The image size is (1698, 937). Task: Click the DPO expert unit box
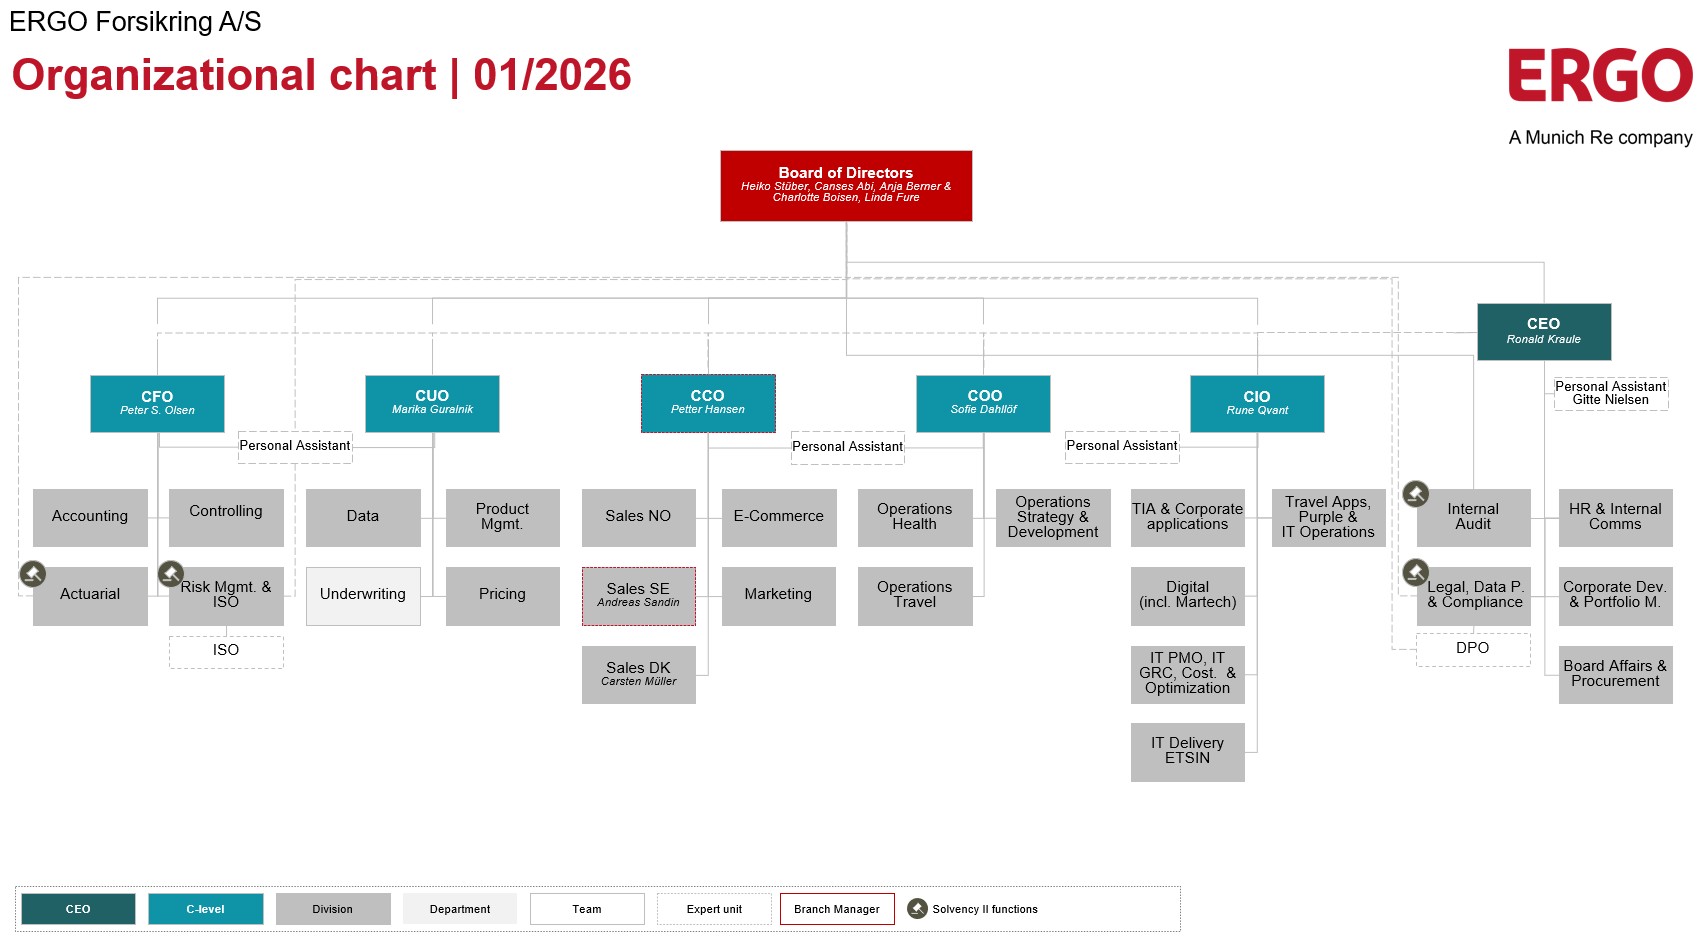(1472, 649)
